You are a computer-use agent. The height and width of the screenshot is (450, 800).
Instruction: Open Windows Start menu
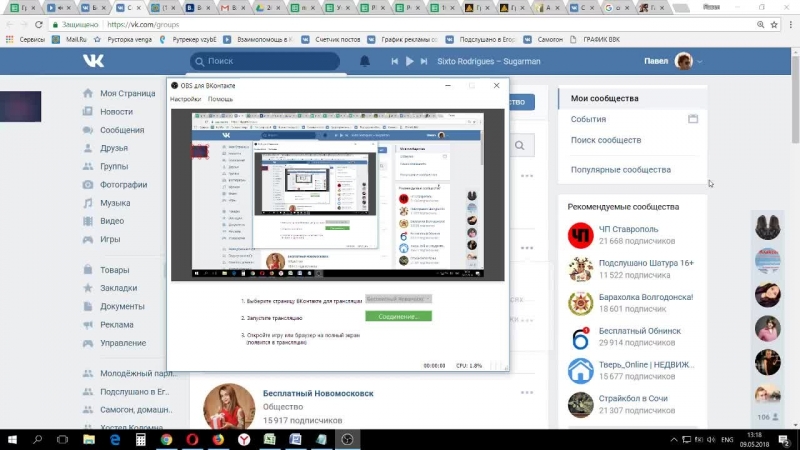pos(12,439)
